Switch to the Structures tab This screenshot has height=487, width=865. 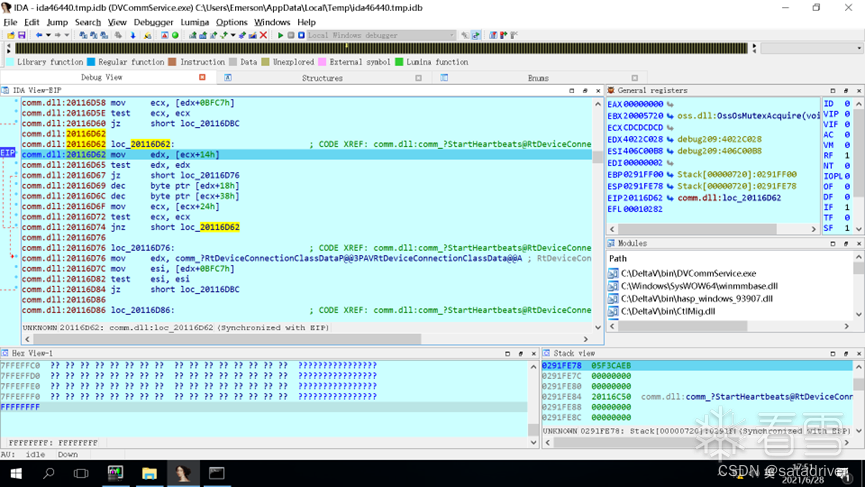point(322,77)
